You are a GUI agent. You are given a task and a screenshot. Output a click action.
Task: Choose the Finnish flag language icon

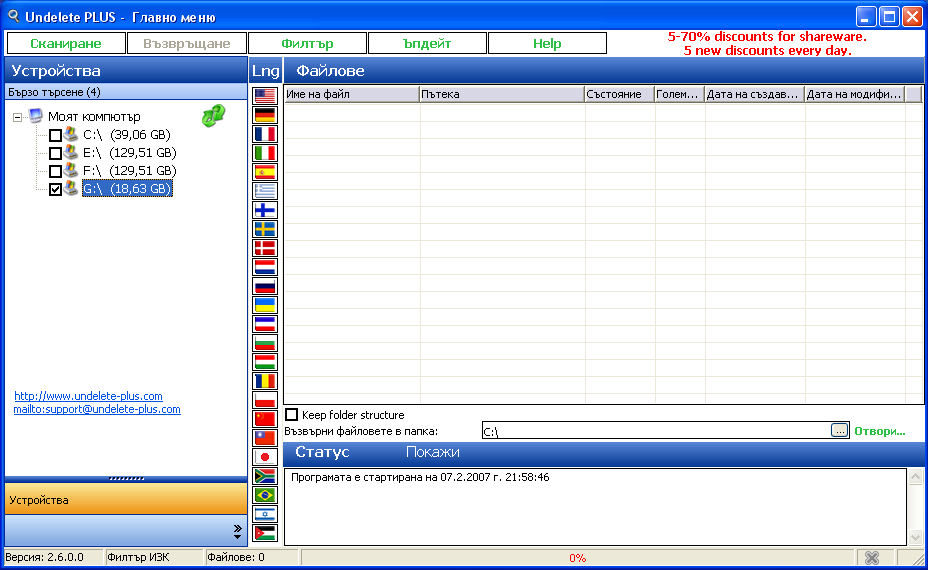click(x=265, y=210)
